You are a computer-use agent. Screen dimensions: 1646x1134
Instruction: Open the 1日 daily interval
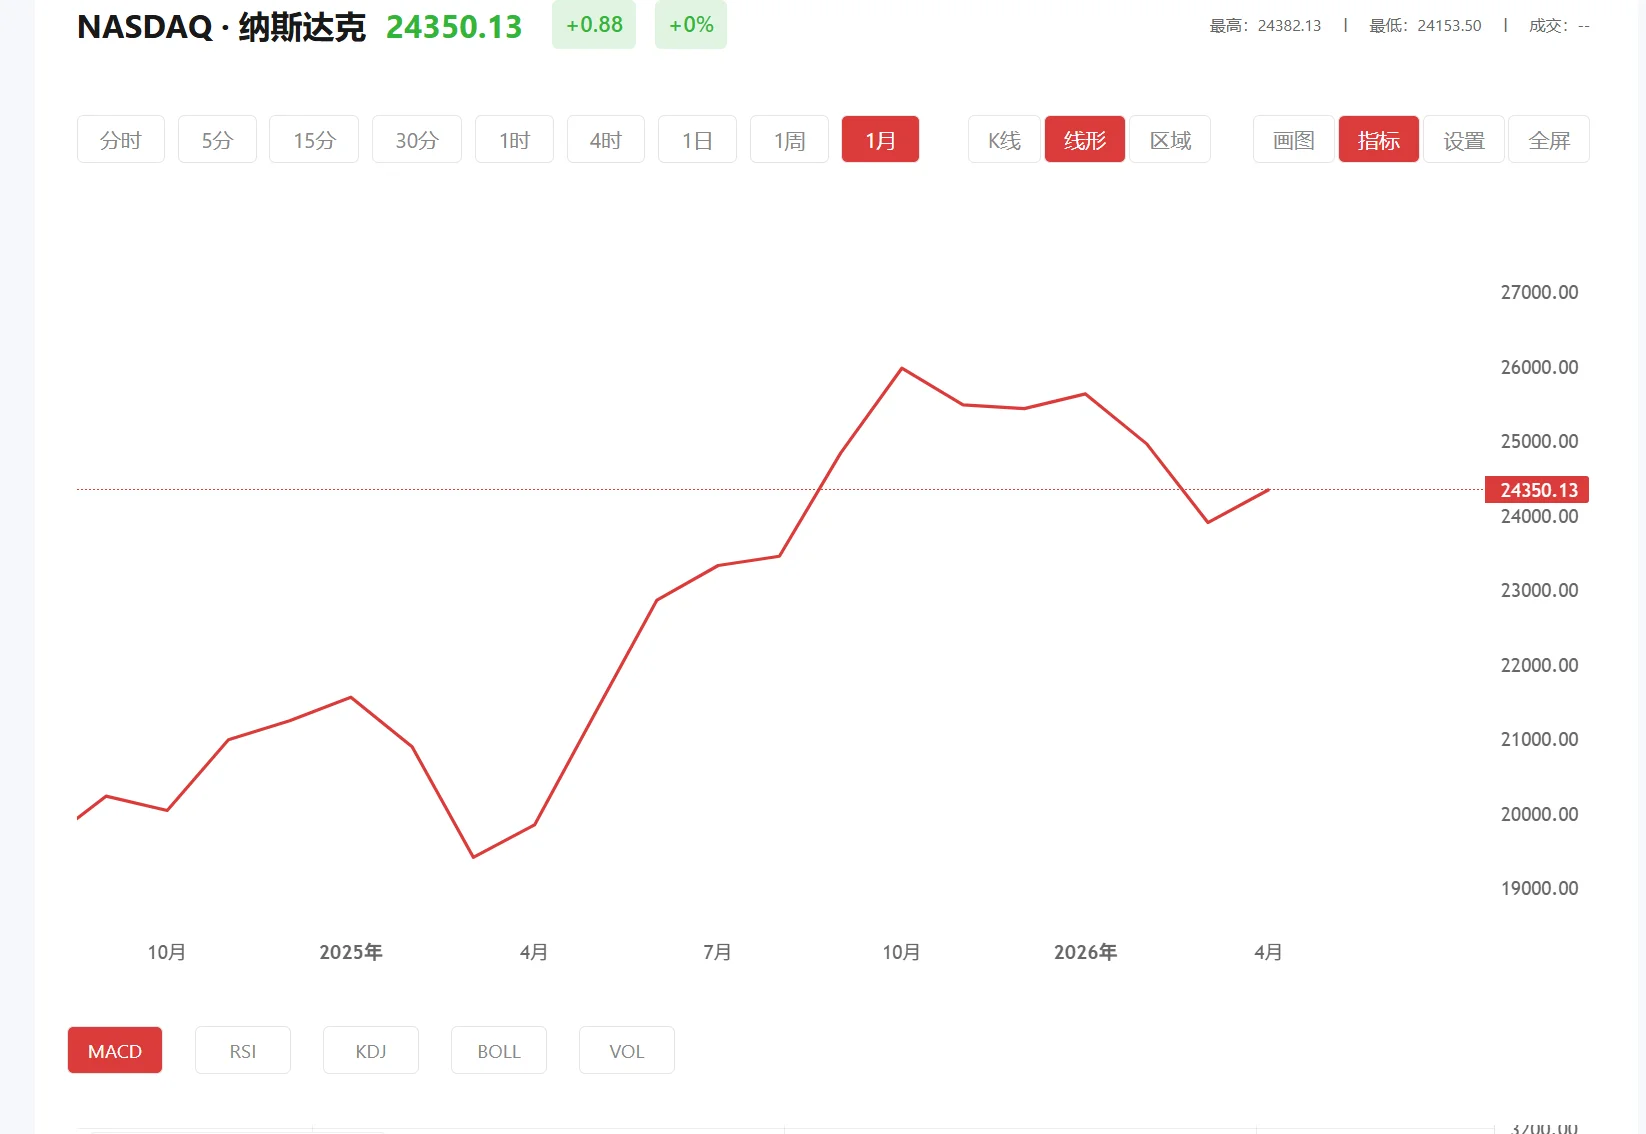point(697,139)
